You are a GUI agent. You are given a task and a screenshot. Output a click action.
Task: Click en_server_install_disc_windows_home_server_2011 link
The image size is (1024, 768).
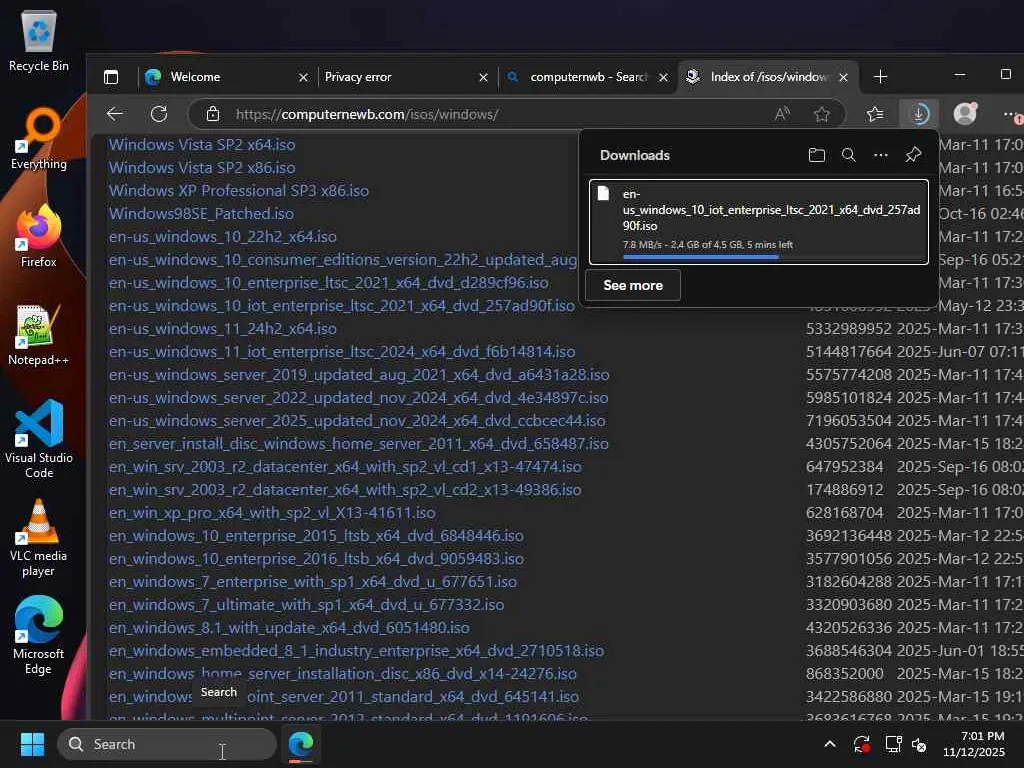click(x=359, y=444)
